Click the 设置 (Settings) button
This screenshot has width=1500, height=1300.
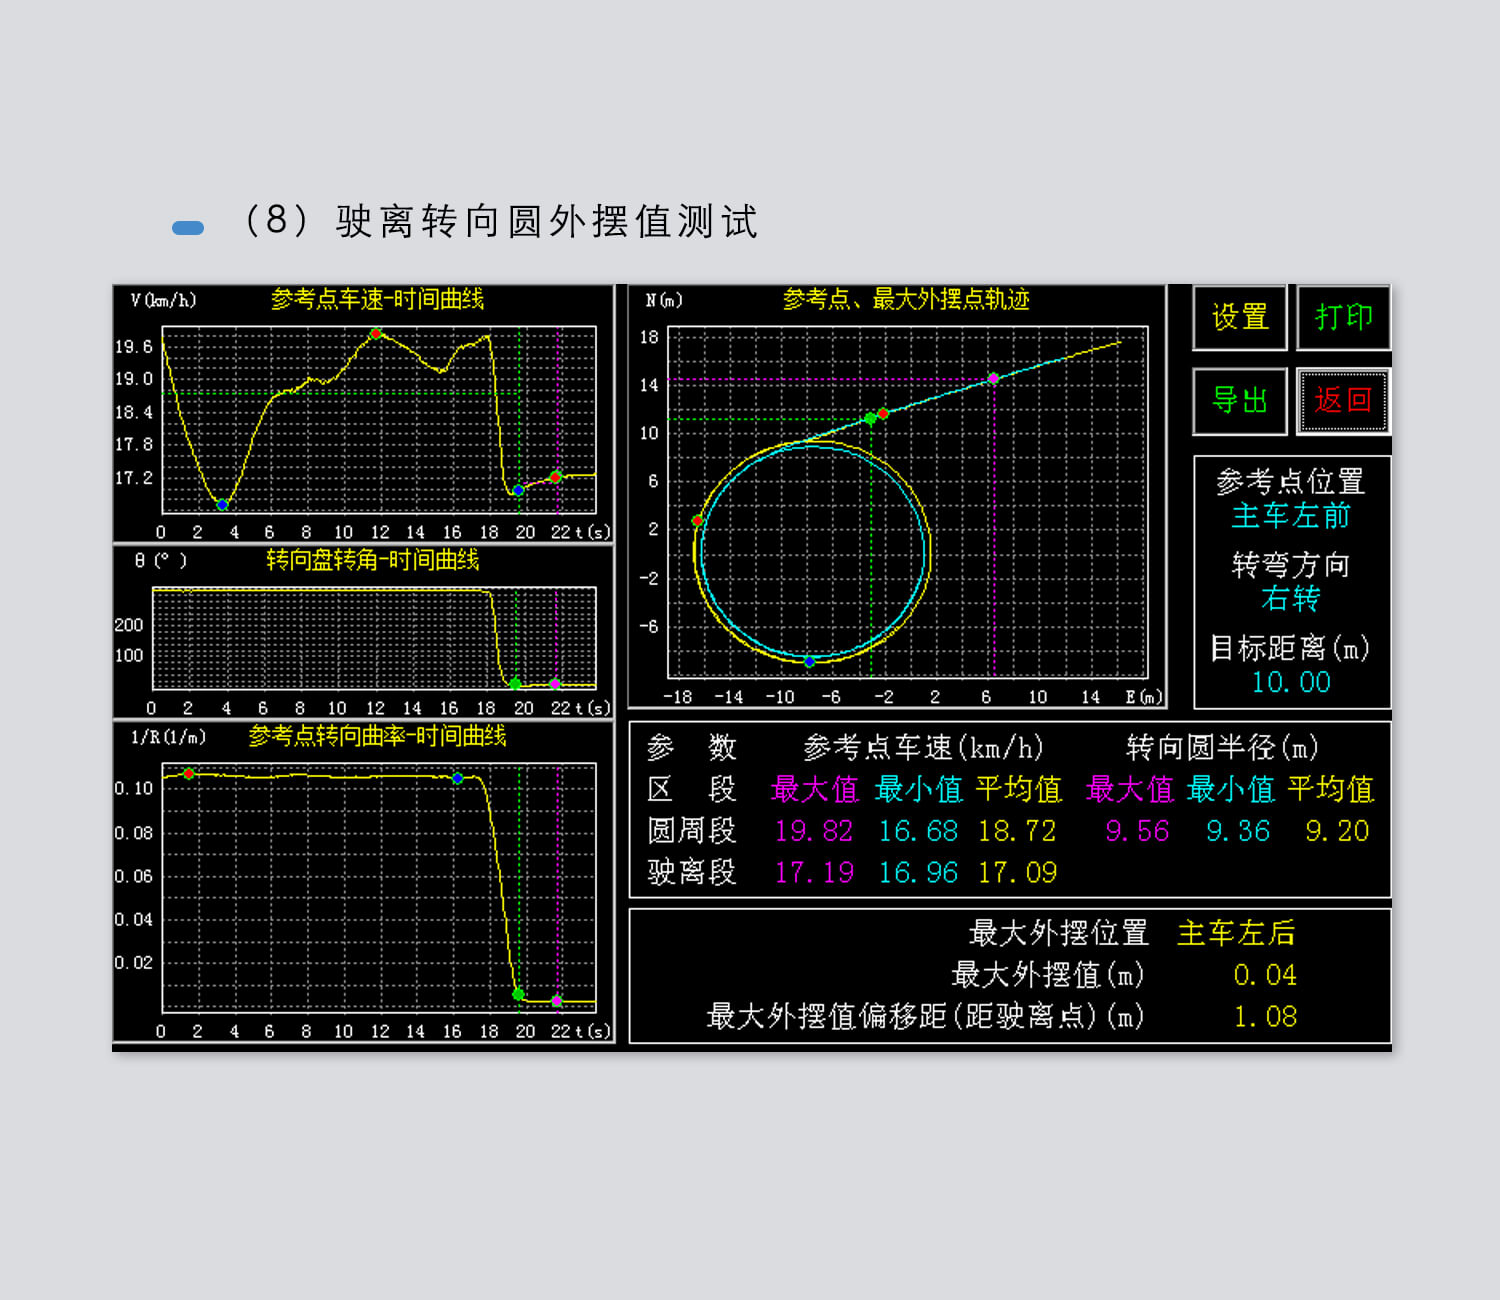(1239, 318)
